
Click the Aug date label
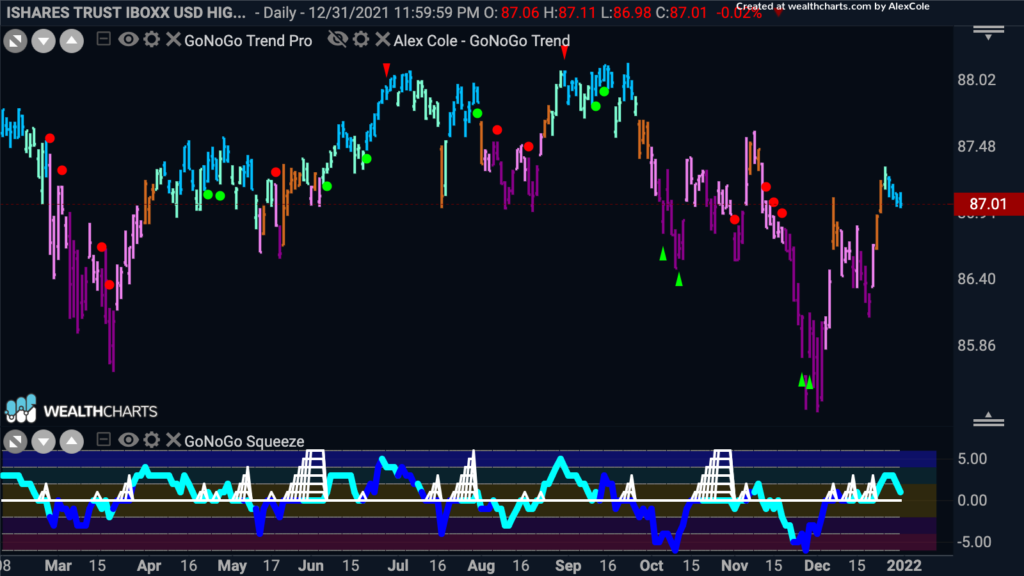tap(481, 566)
